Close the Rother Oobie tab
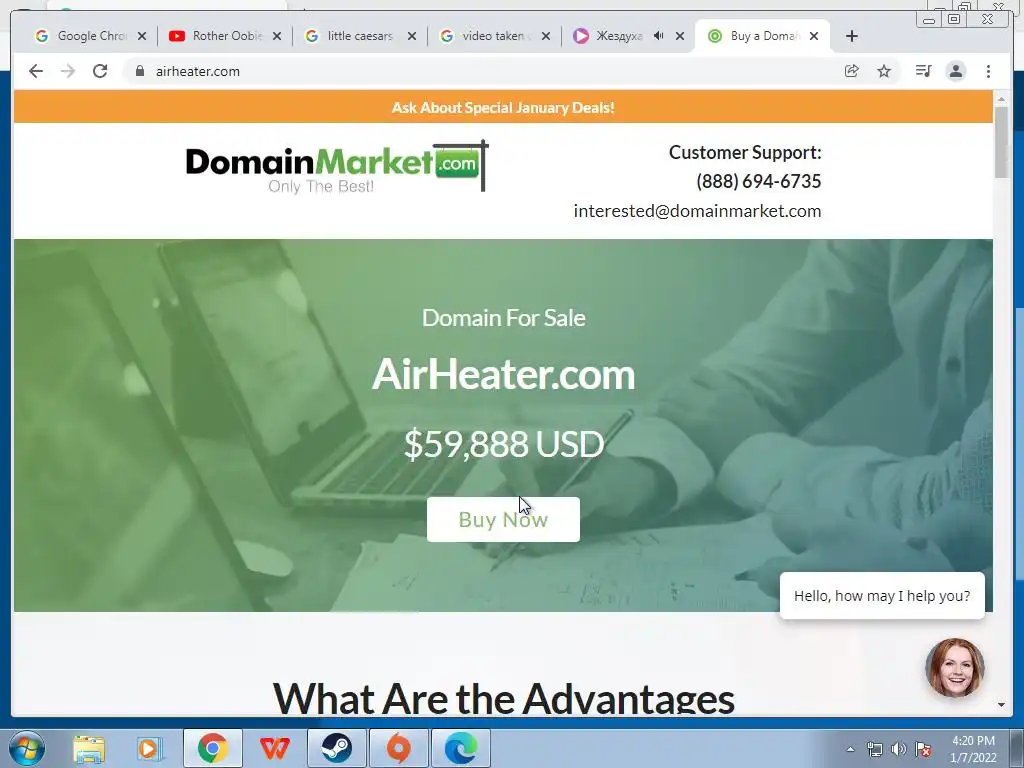The height and width of the screenshot is (768, 1024). pyautogui.click(x=277, y=36)
